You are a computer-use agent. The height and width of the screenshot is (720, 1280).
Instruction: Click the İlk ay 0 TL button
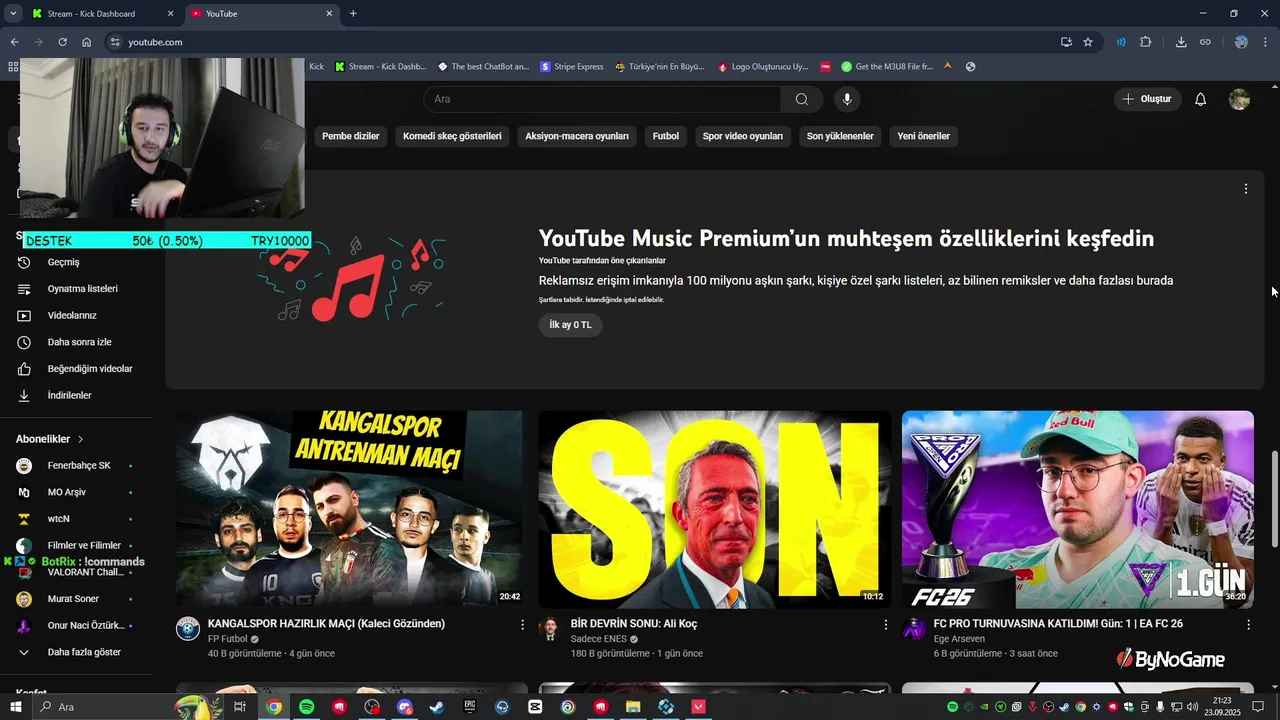click(570, 325)
